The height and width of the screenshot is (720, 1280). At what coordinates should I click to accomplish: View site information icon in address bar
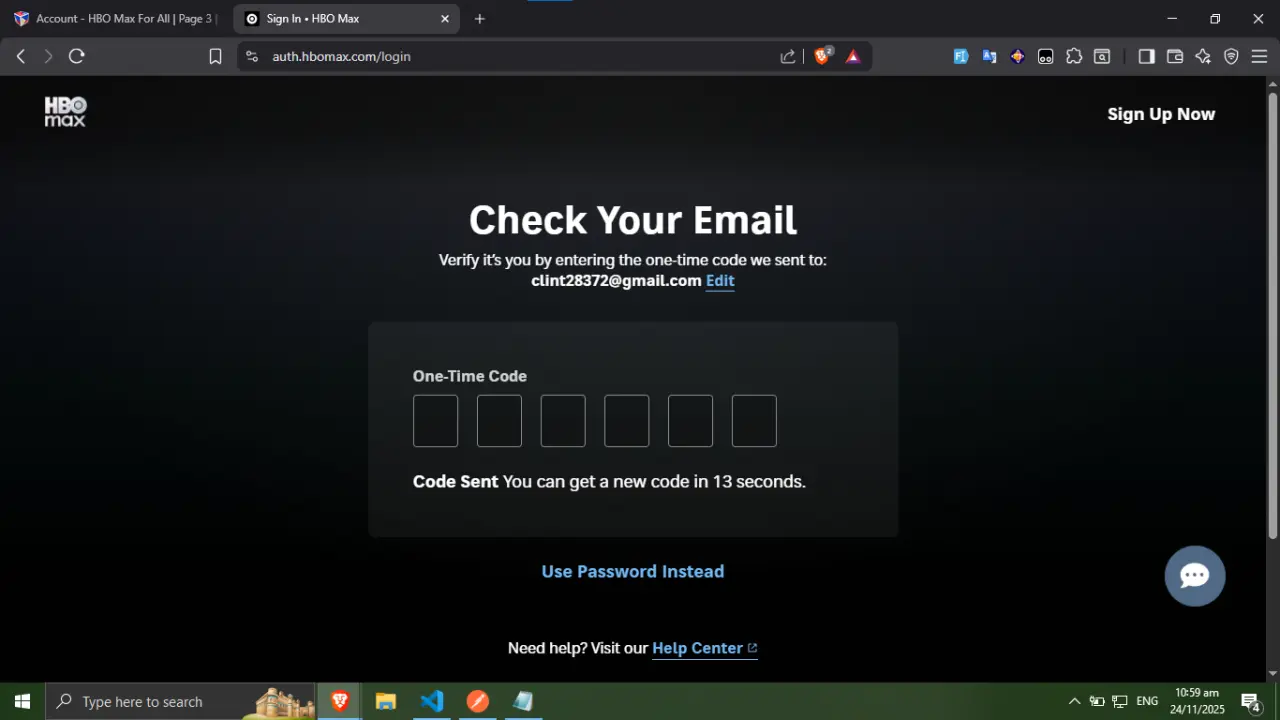point(251,56)
